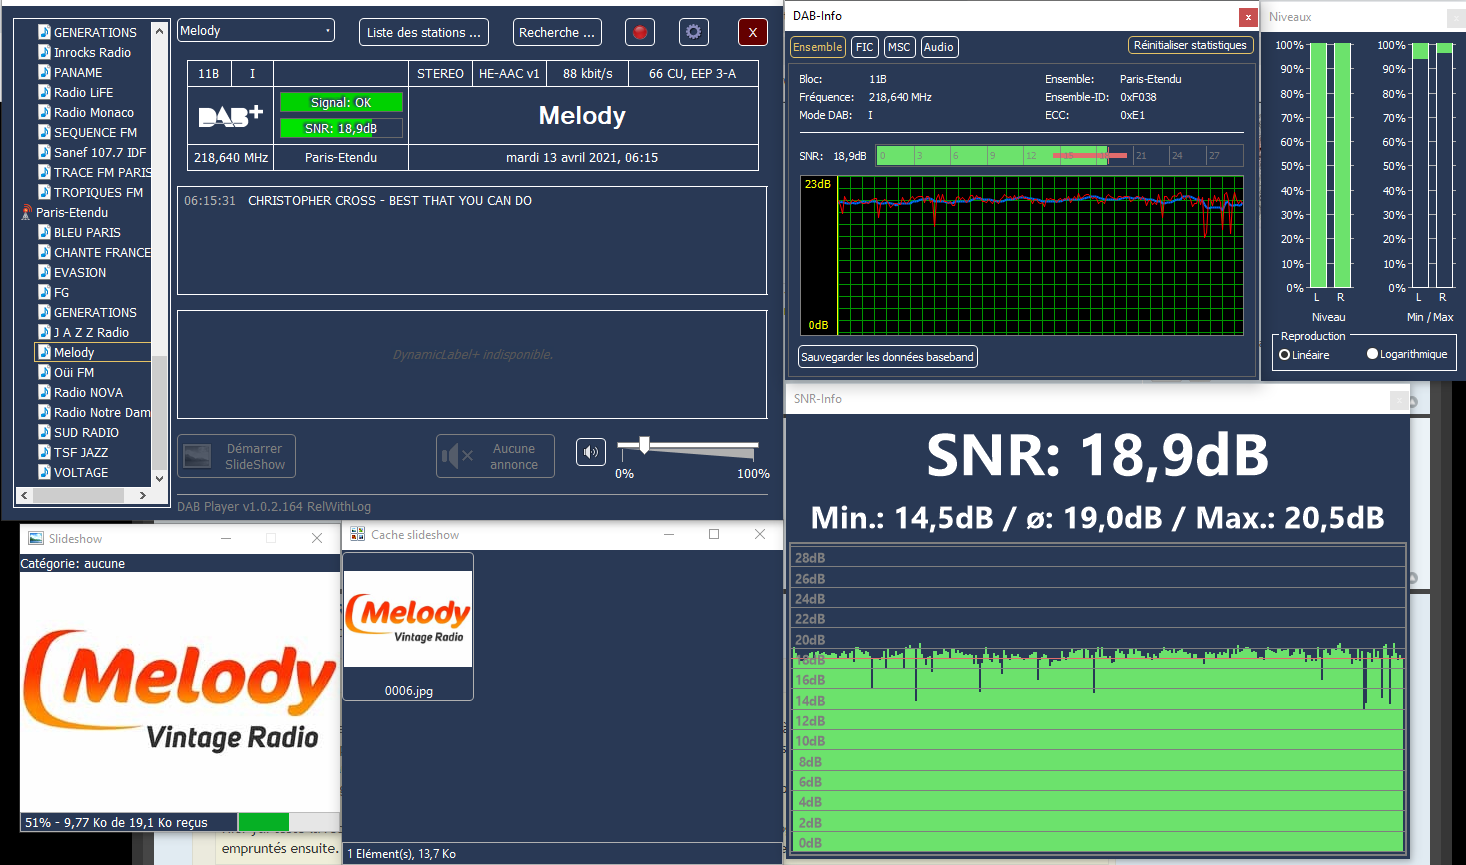Mute audio with the speaker icon

[x=591, y=452]
